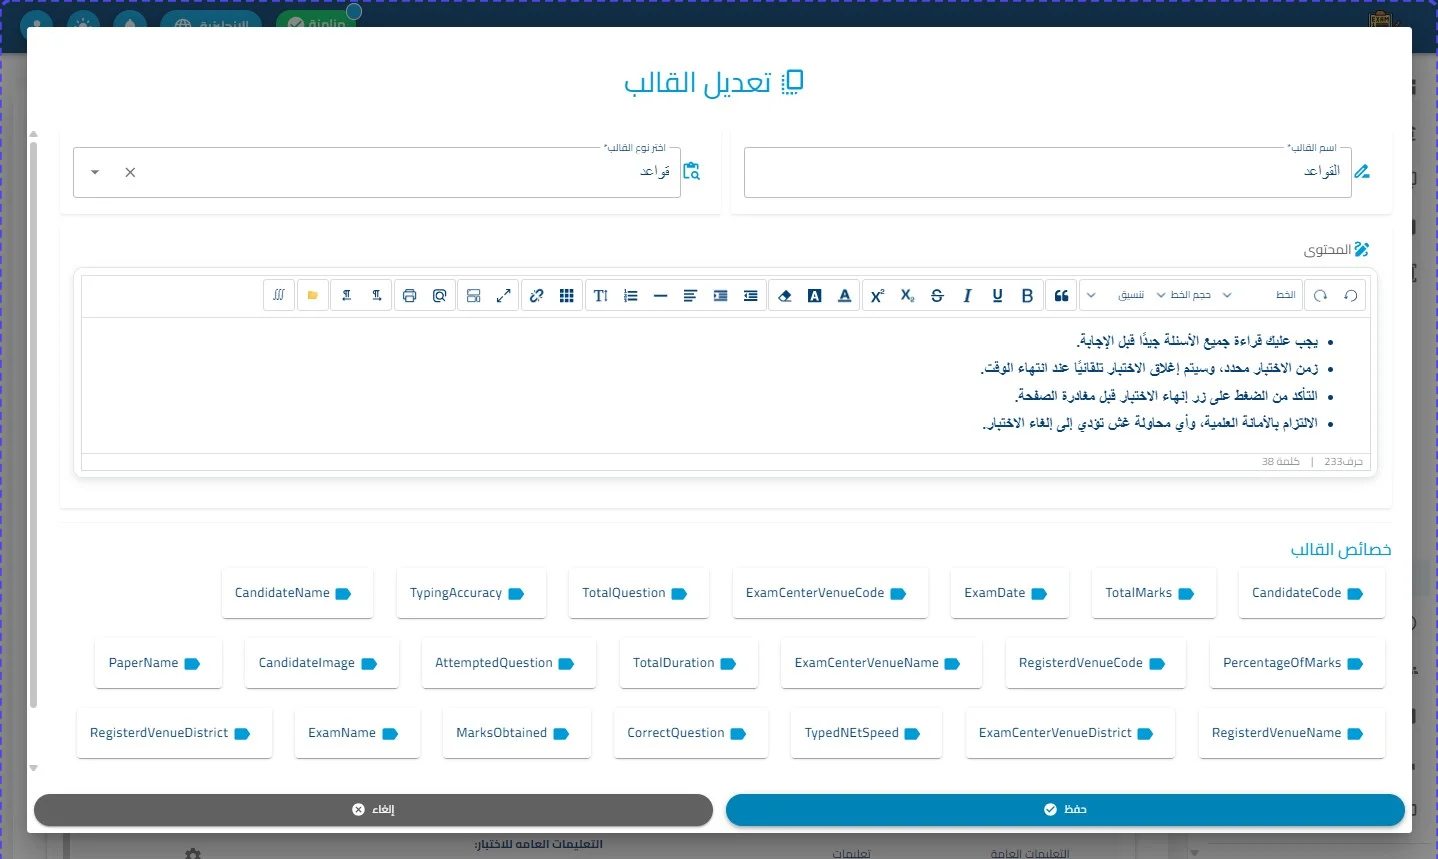Open the تنسيق format dropdown

tap(1116, 295)
